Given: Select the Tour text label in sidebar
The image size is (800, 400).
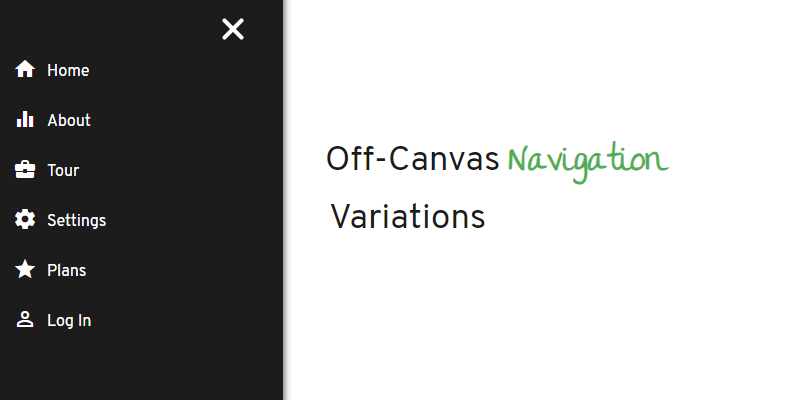Looking at the screenshot, I should coord(63,170).
